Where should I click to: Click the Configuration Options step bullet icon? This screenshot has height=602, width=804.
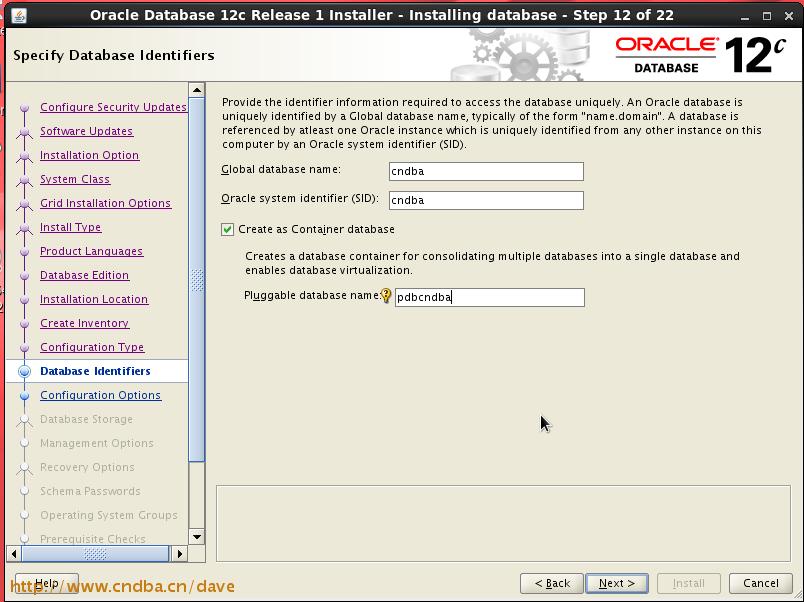coord(24,395)
